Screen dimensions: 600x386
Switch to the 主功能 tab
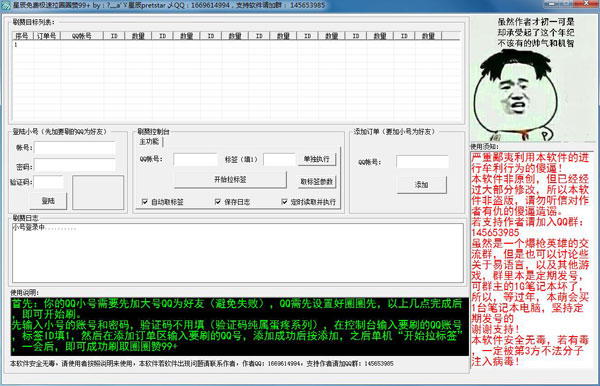149,142
